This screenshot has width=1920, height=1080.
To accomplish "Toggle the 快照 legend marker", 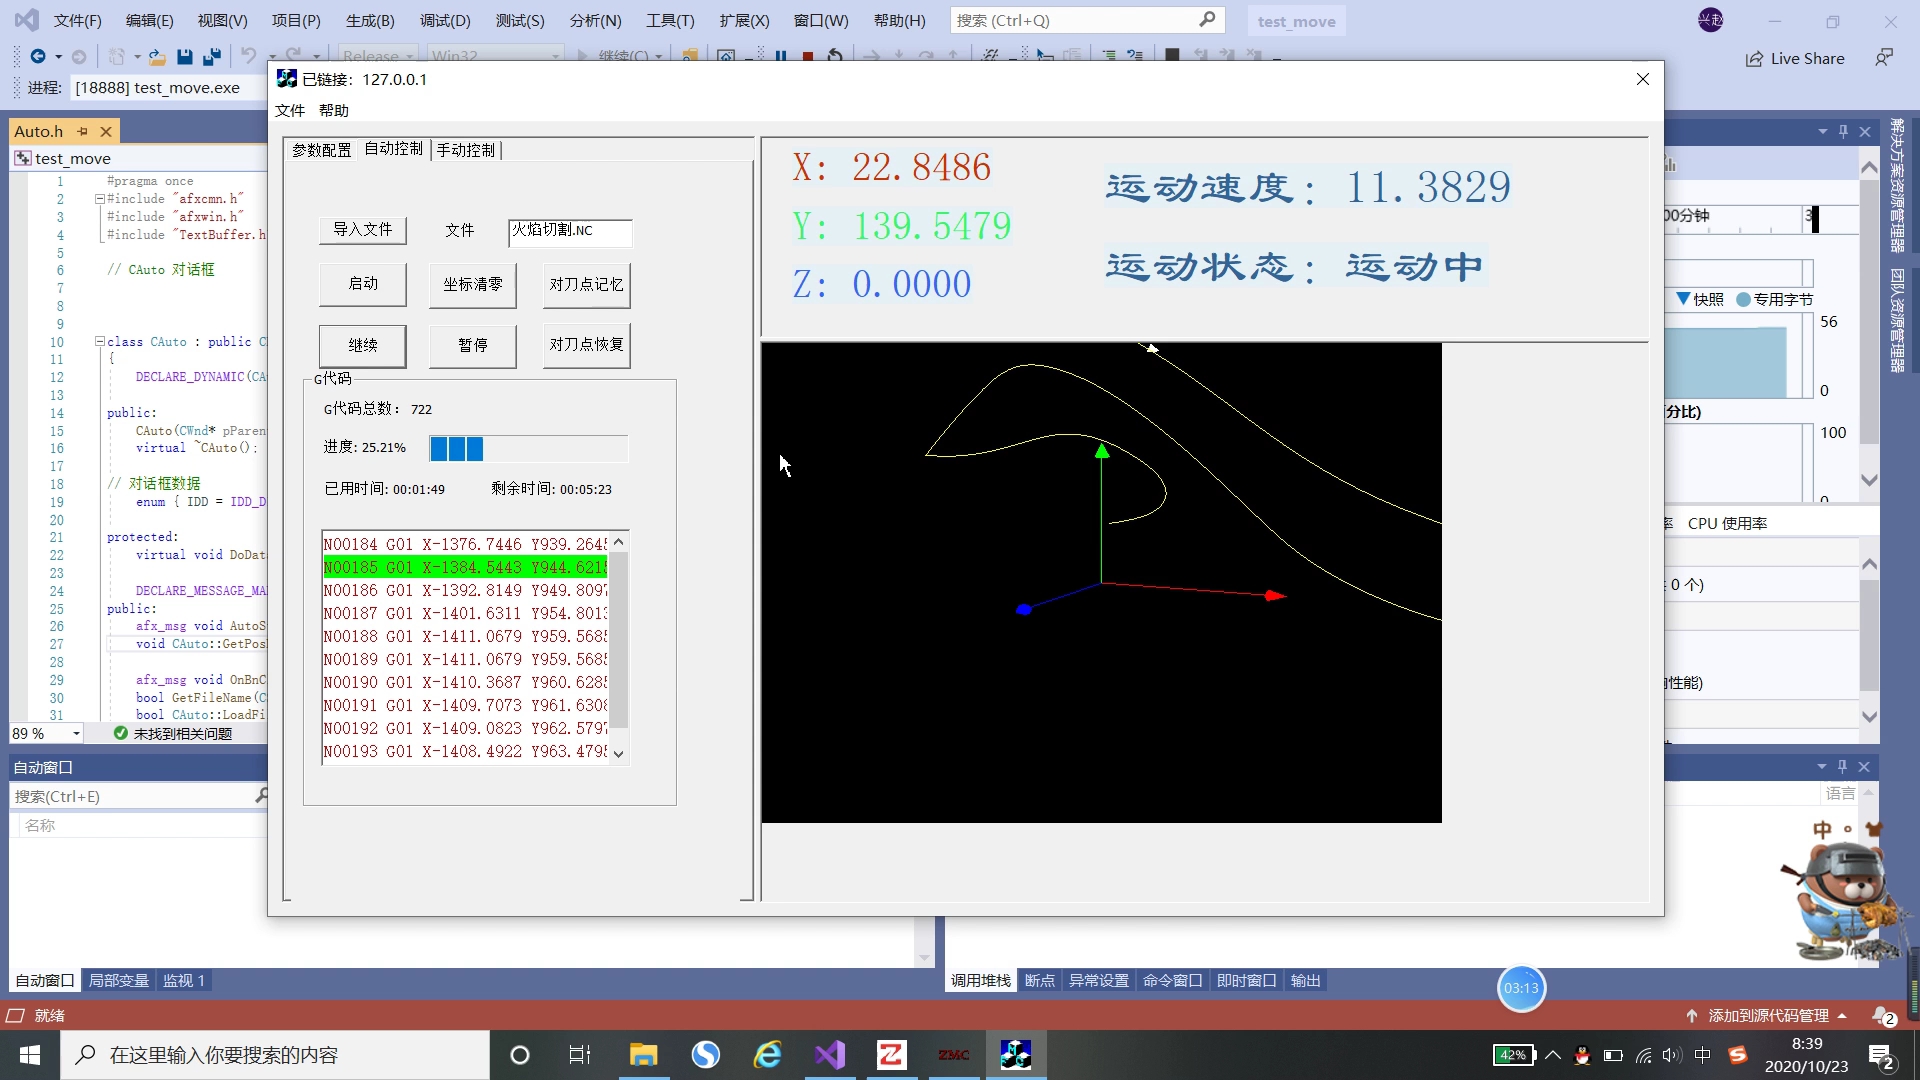I will click(x=1683, y=299).
